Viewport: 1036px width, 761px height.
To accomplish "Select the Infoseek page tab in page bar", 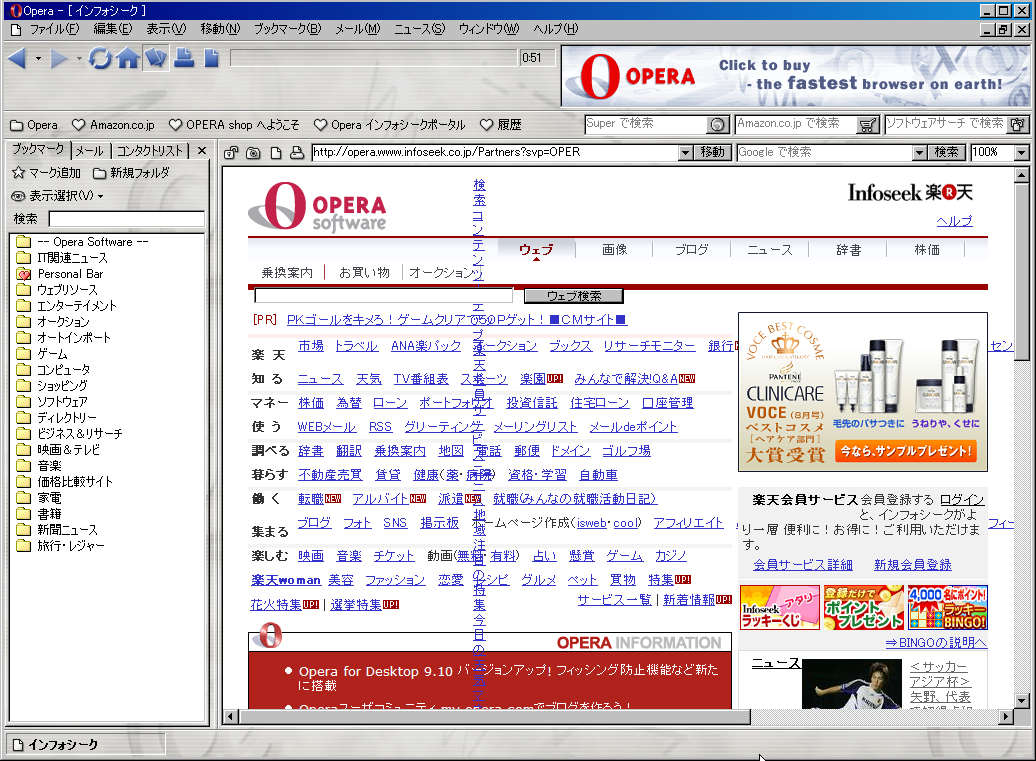I will (85, 744).
